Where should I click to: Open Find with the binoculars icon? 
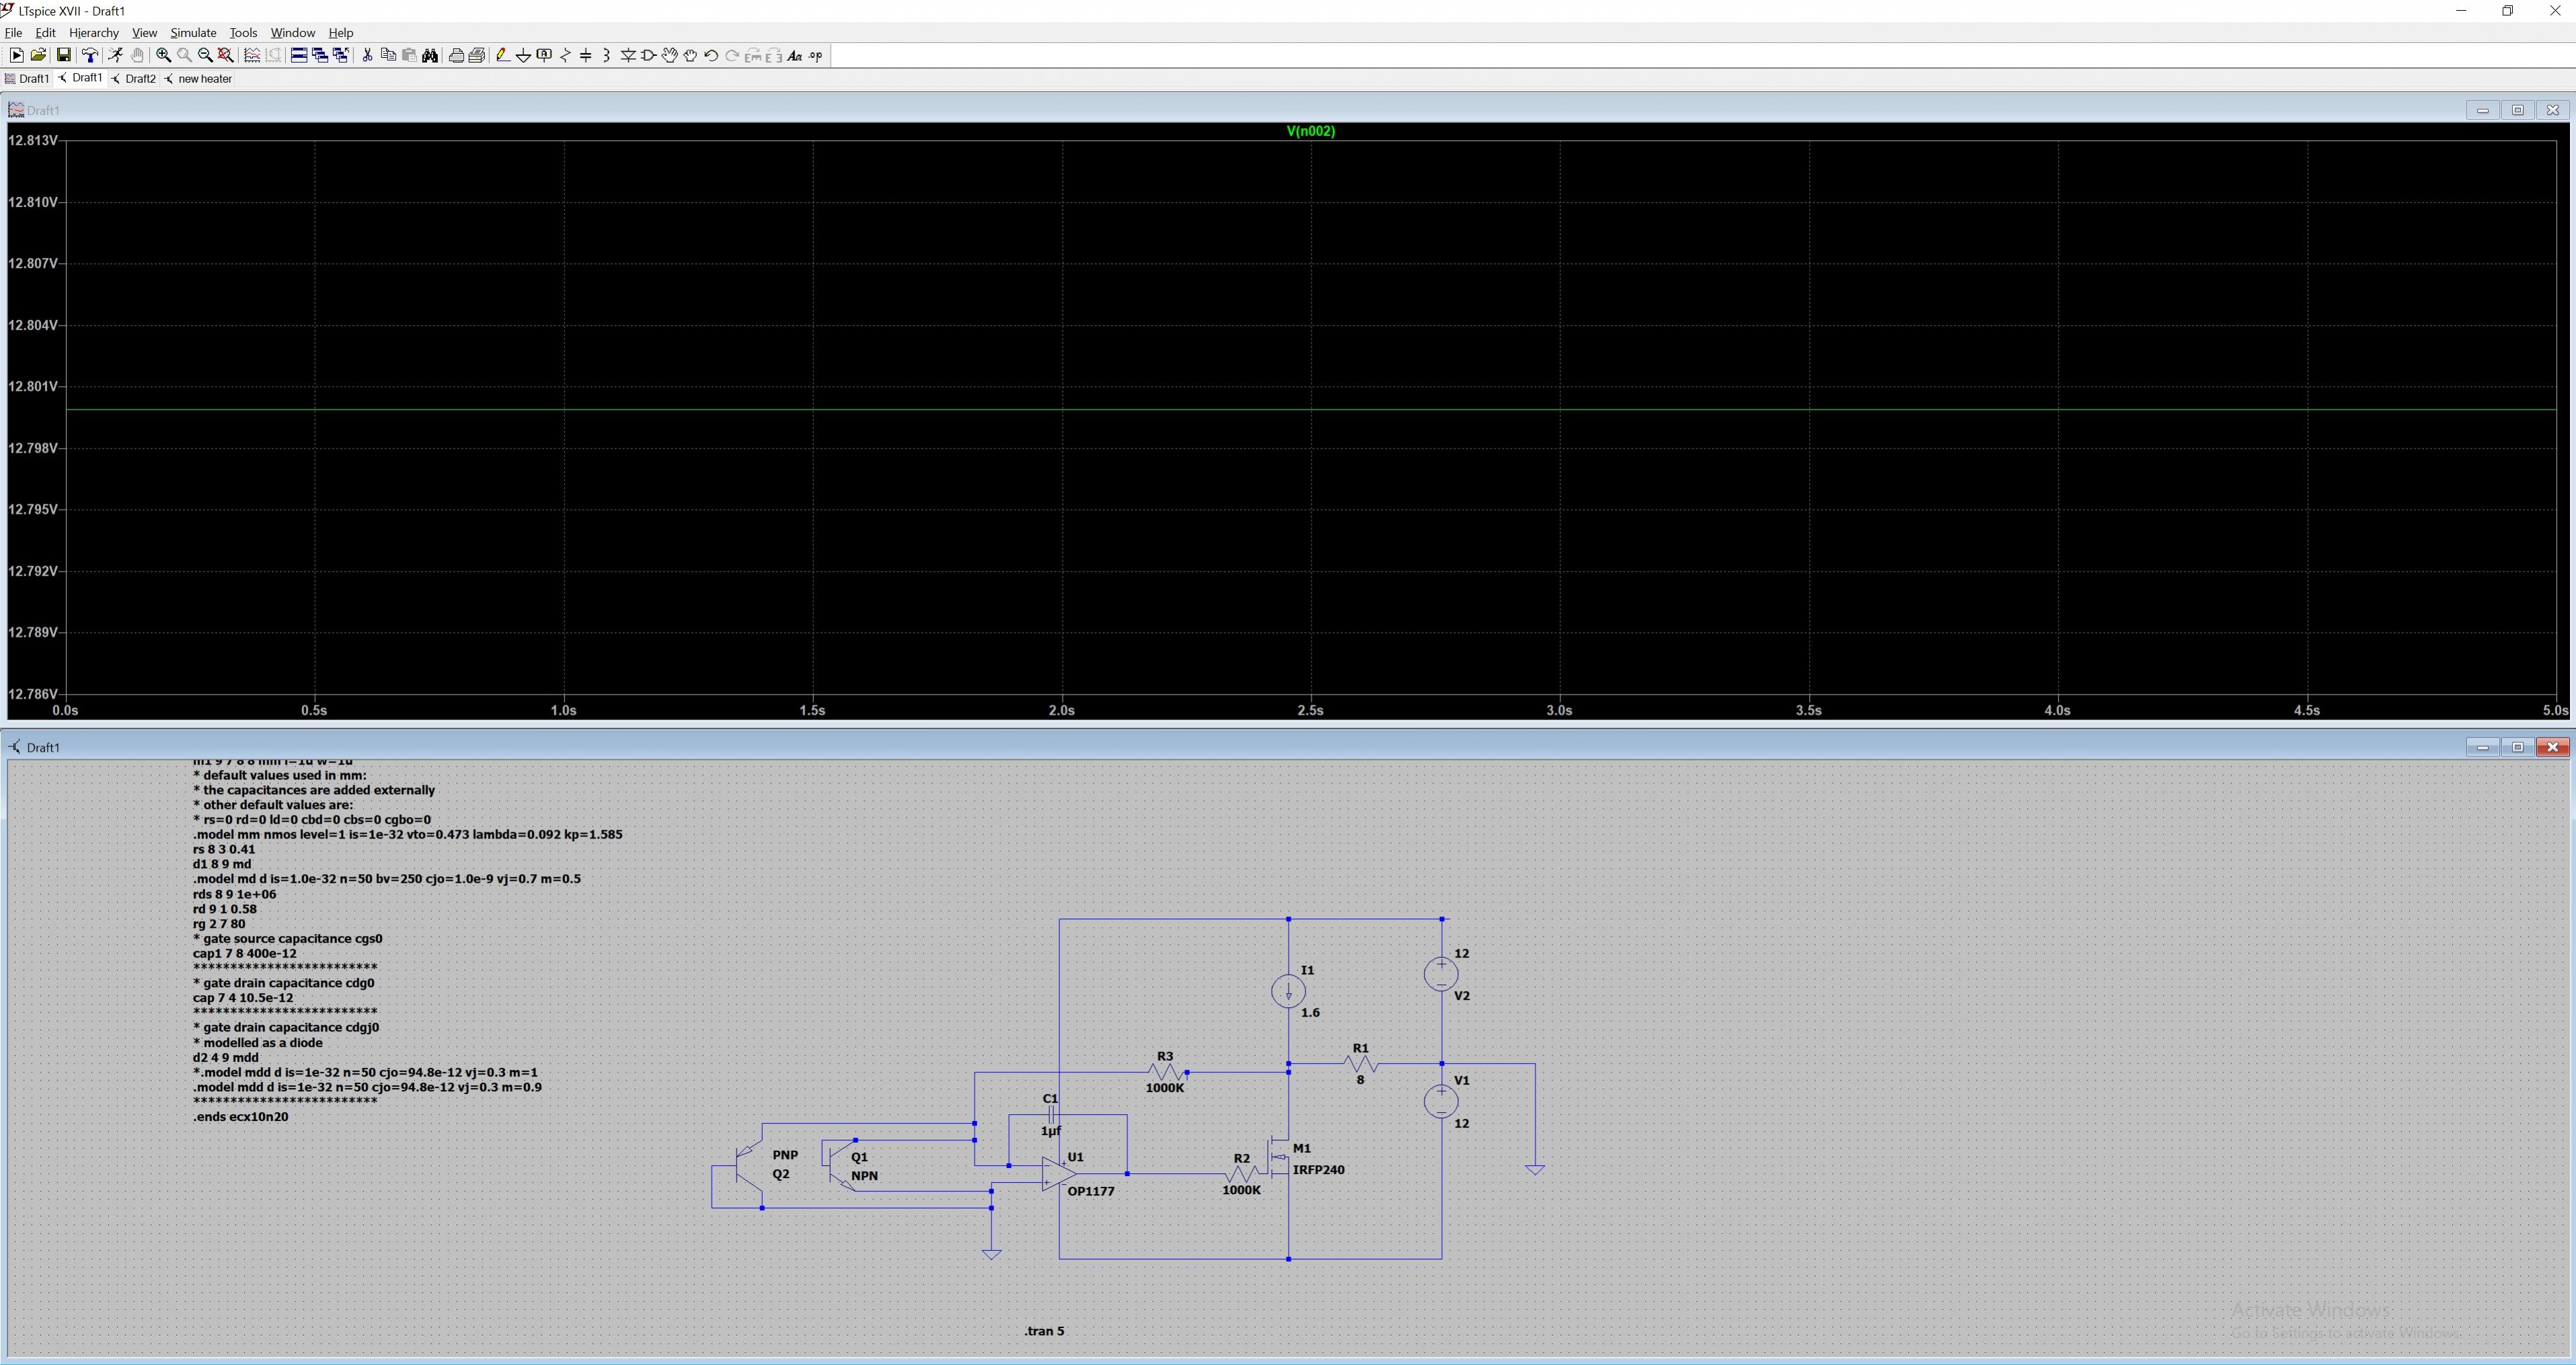click(x=430, y=56)
